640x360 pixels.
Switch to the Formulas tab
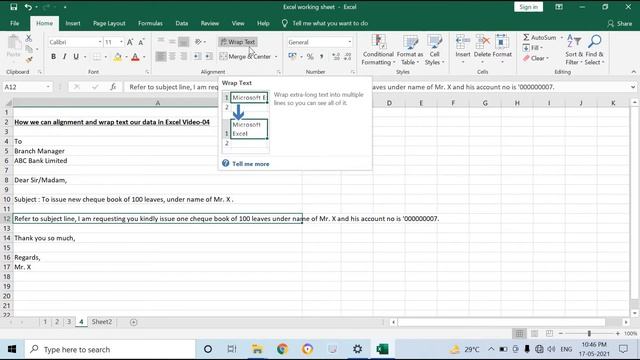150,23
